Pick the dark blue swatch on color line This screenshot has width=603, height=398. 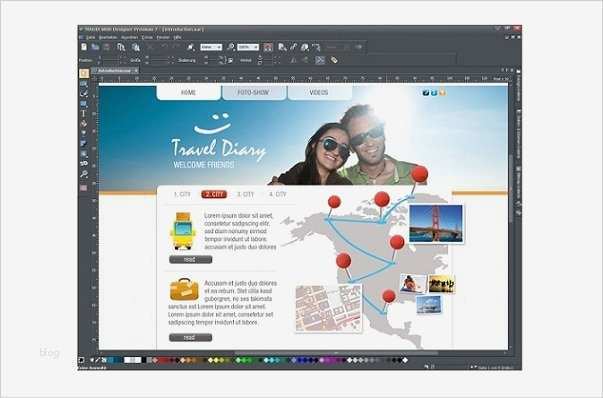point(304,360)
